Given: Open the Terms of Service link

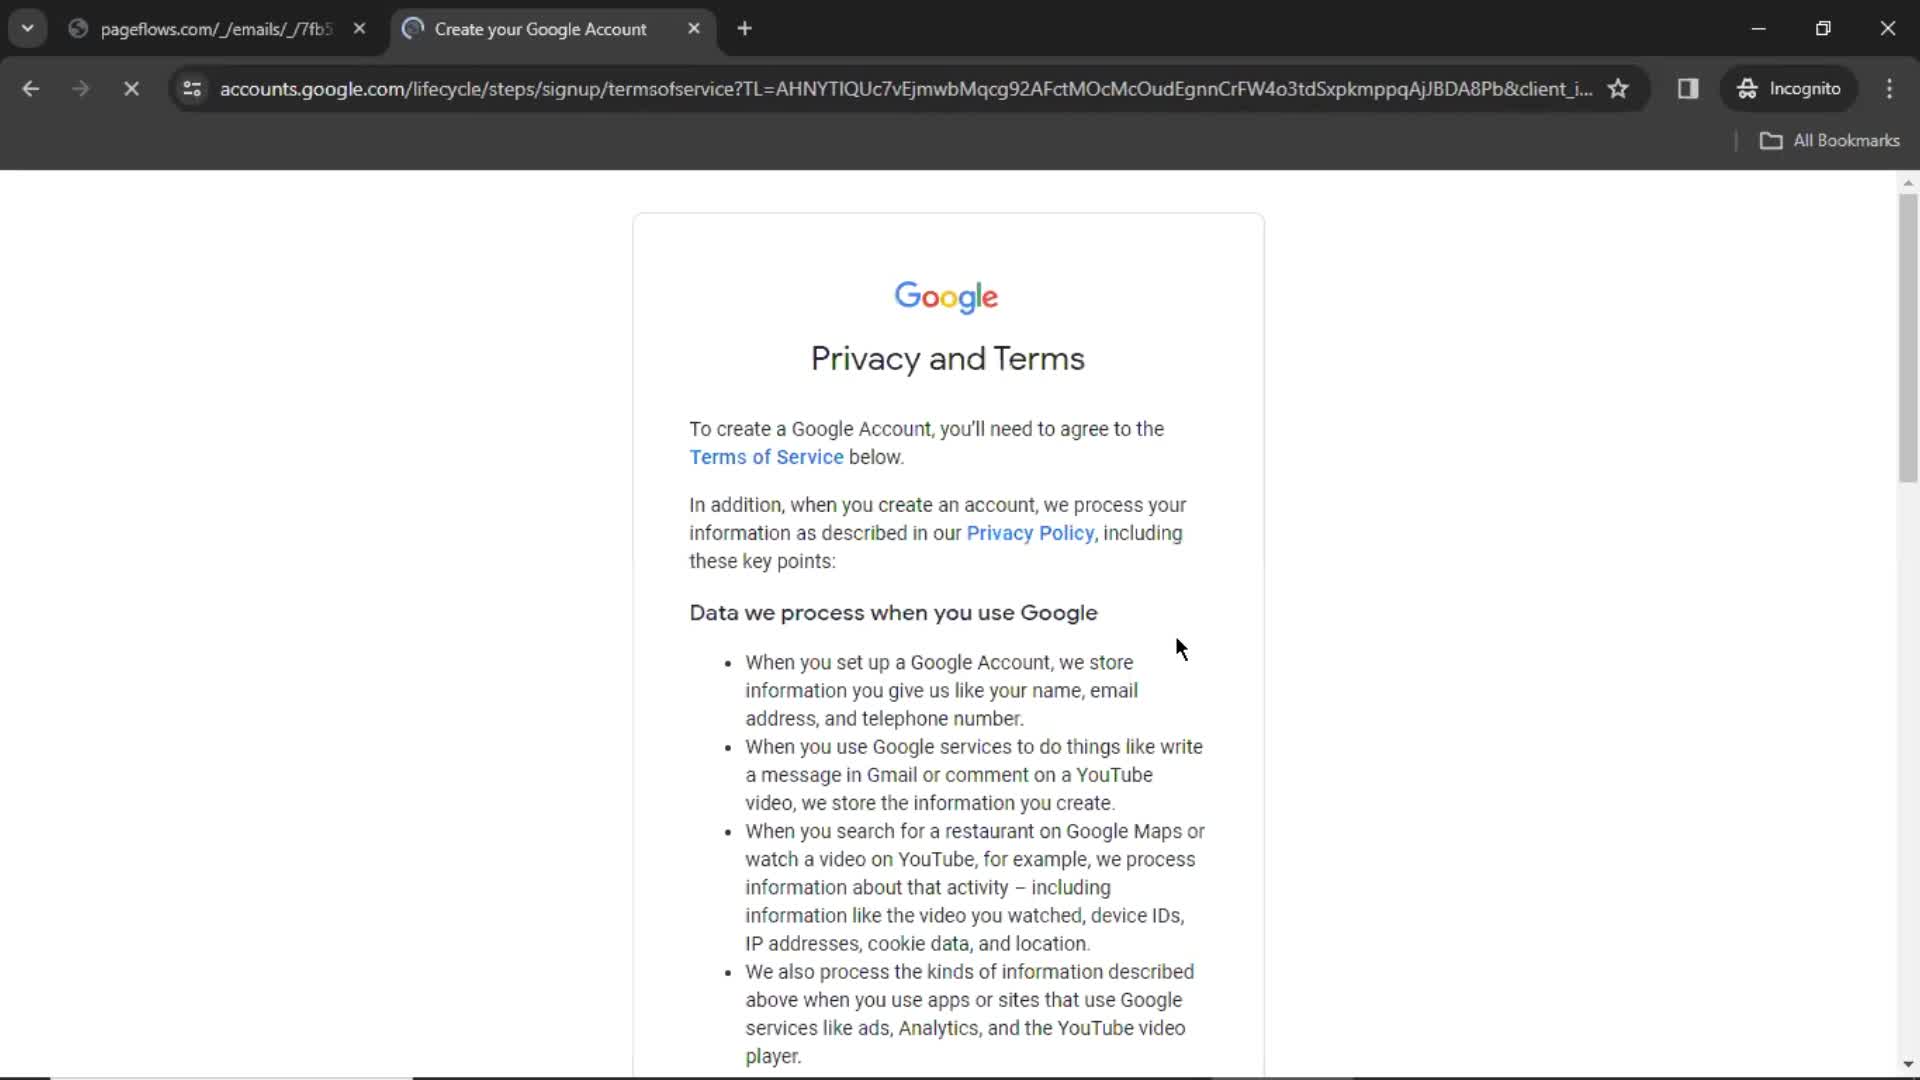Looking at the screenshot, I should point(765,458).
